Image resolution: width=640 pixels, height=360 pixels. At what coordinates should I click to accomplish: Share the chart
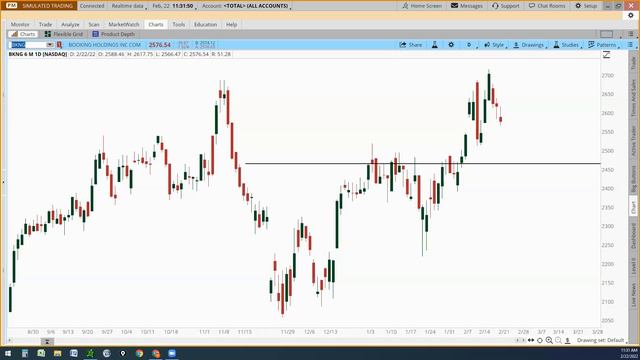click(411, 44)
